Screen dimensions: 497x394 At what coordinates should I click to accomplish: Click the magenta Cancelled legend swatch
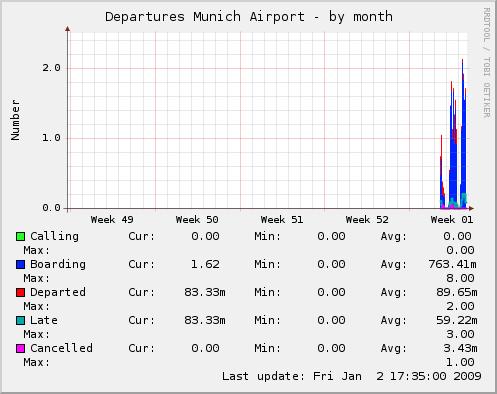(x=20, y=348)
